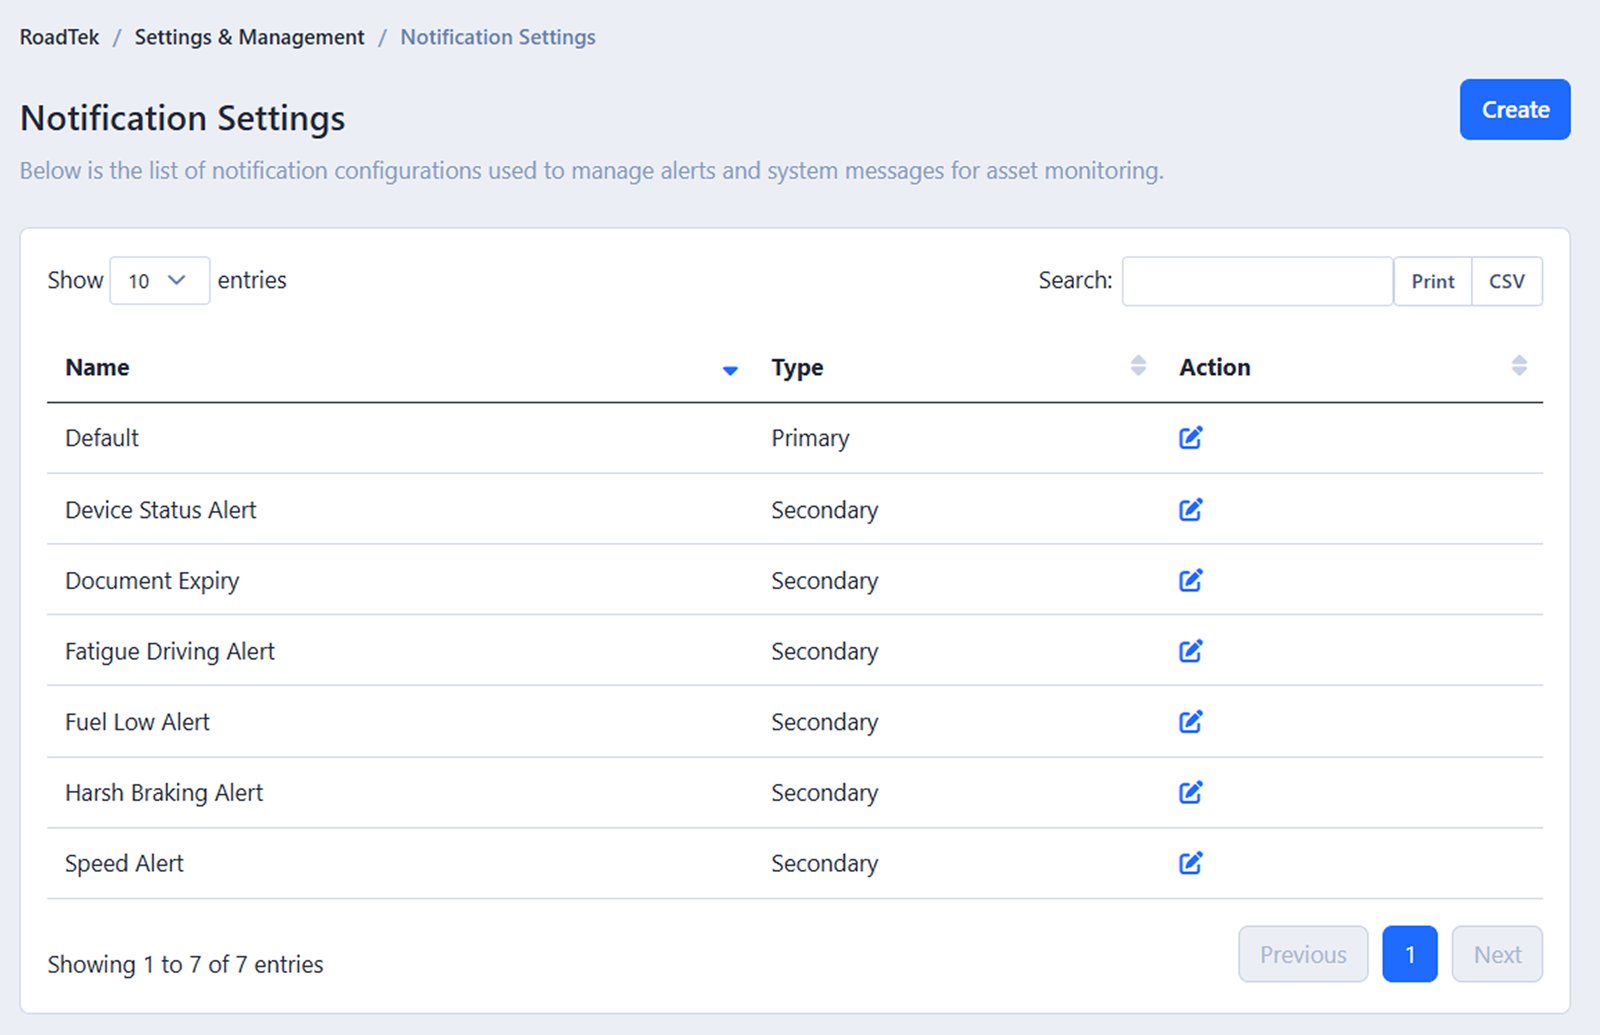This screenshot has height=1035, width=1600.
Task: Click inside the Search field
Action: point(1255,281)
